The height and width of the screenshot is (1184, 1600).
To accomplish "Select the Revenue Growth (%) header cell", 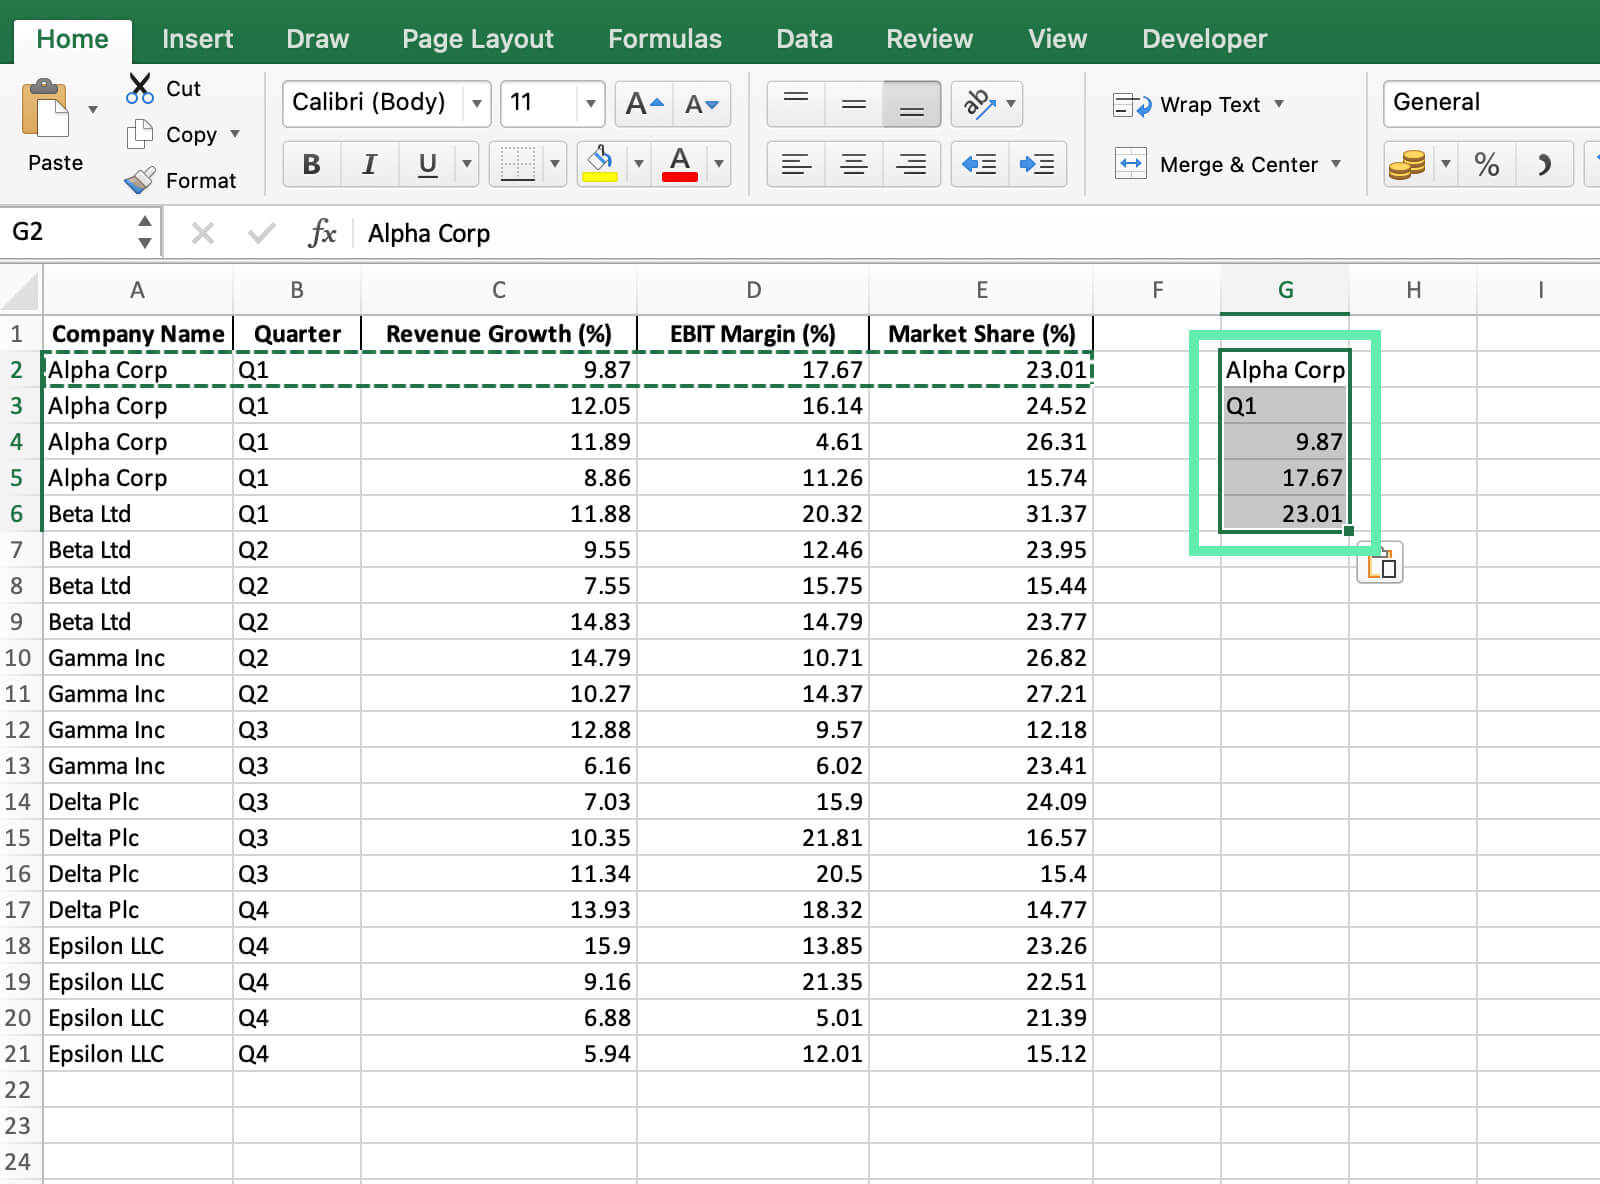I will pyautogui.click(x=499, y=334).
